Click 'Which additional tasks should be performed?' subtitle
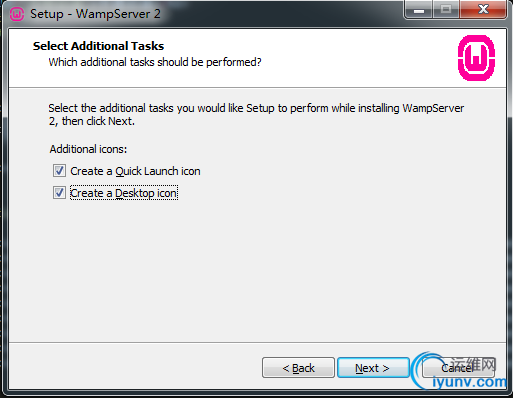513x398 pixels. tap(155, 62)
